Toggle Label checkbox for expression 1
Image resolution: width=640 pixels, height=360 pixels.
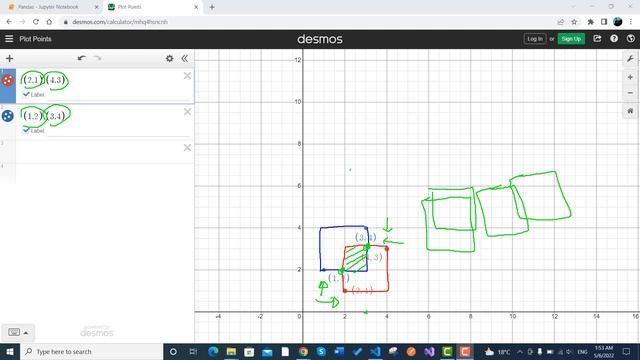(26, 94)
